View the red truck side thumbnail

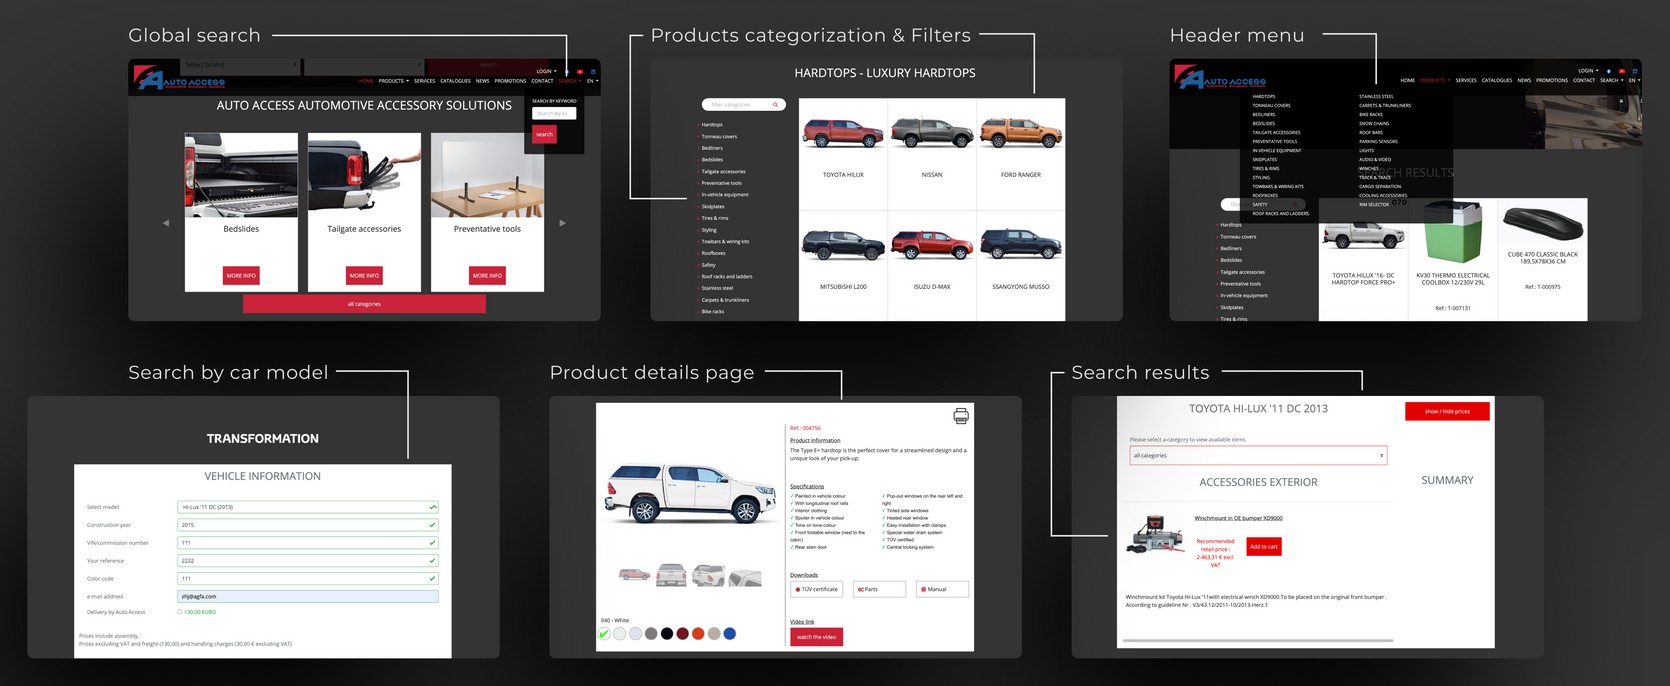[x=634, y=574]
